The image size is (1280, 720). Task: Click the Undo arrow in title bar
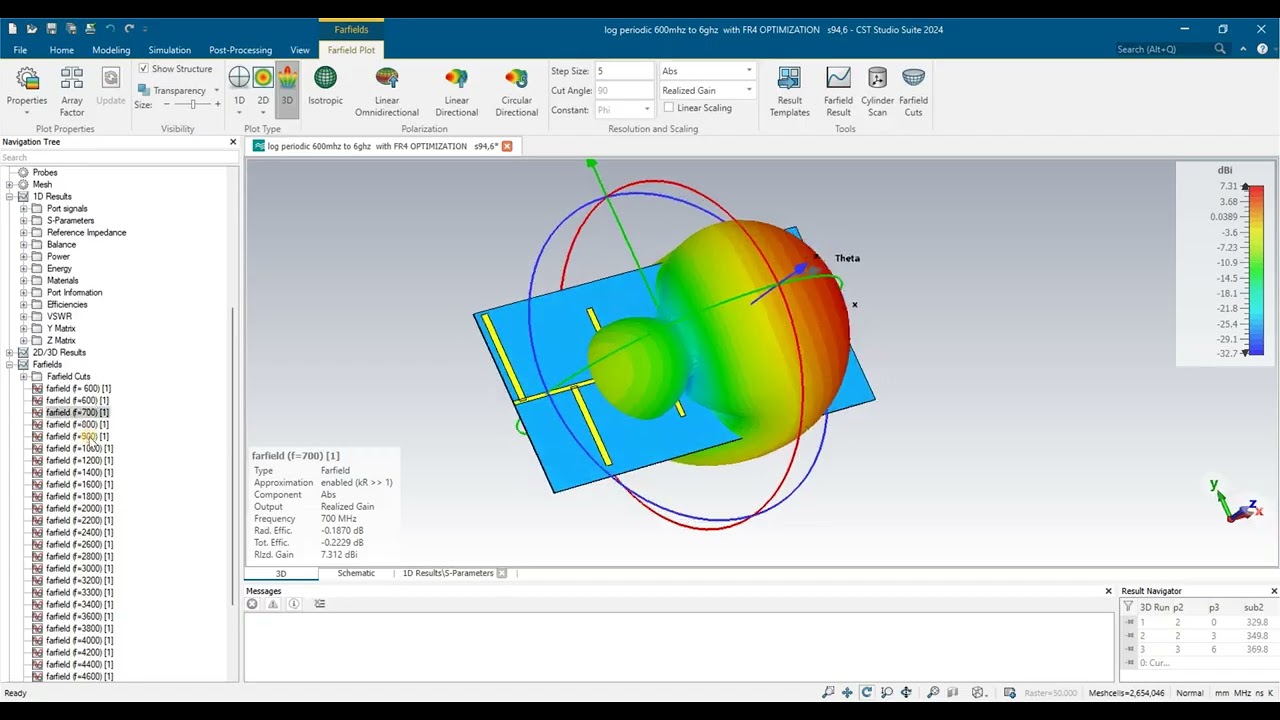pyautogui.click(x=110, y=29)
